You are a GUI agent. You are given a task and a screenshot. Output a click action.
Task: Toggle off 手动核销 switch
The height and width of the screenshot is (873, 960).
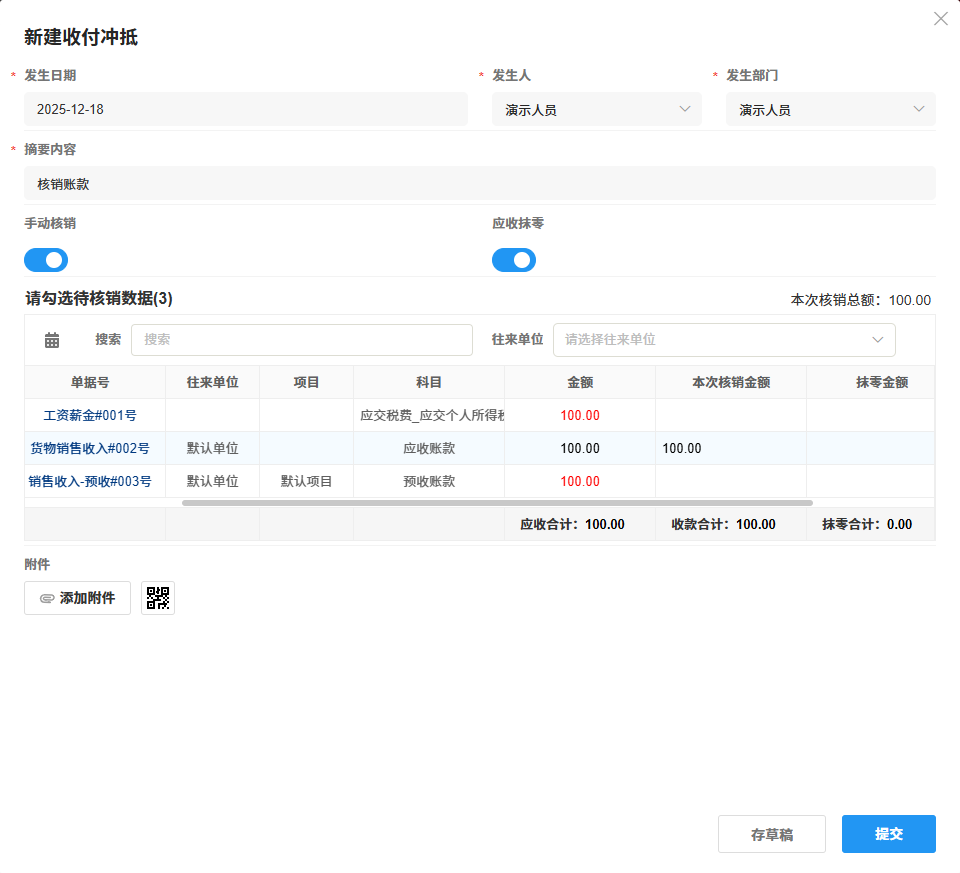[45, 260]
